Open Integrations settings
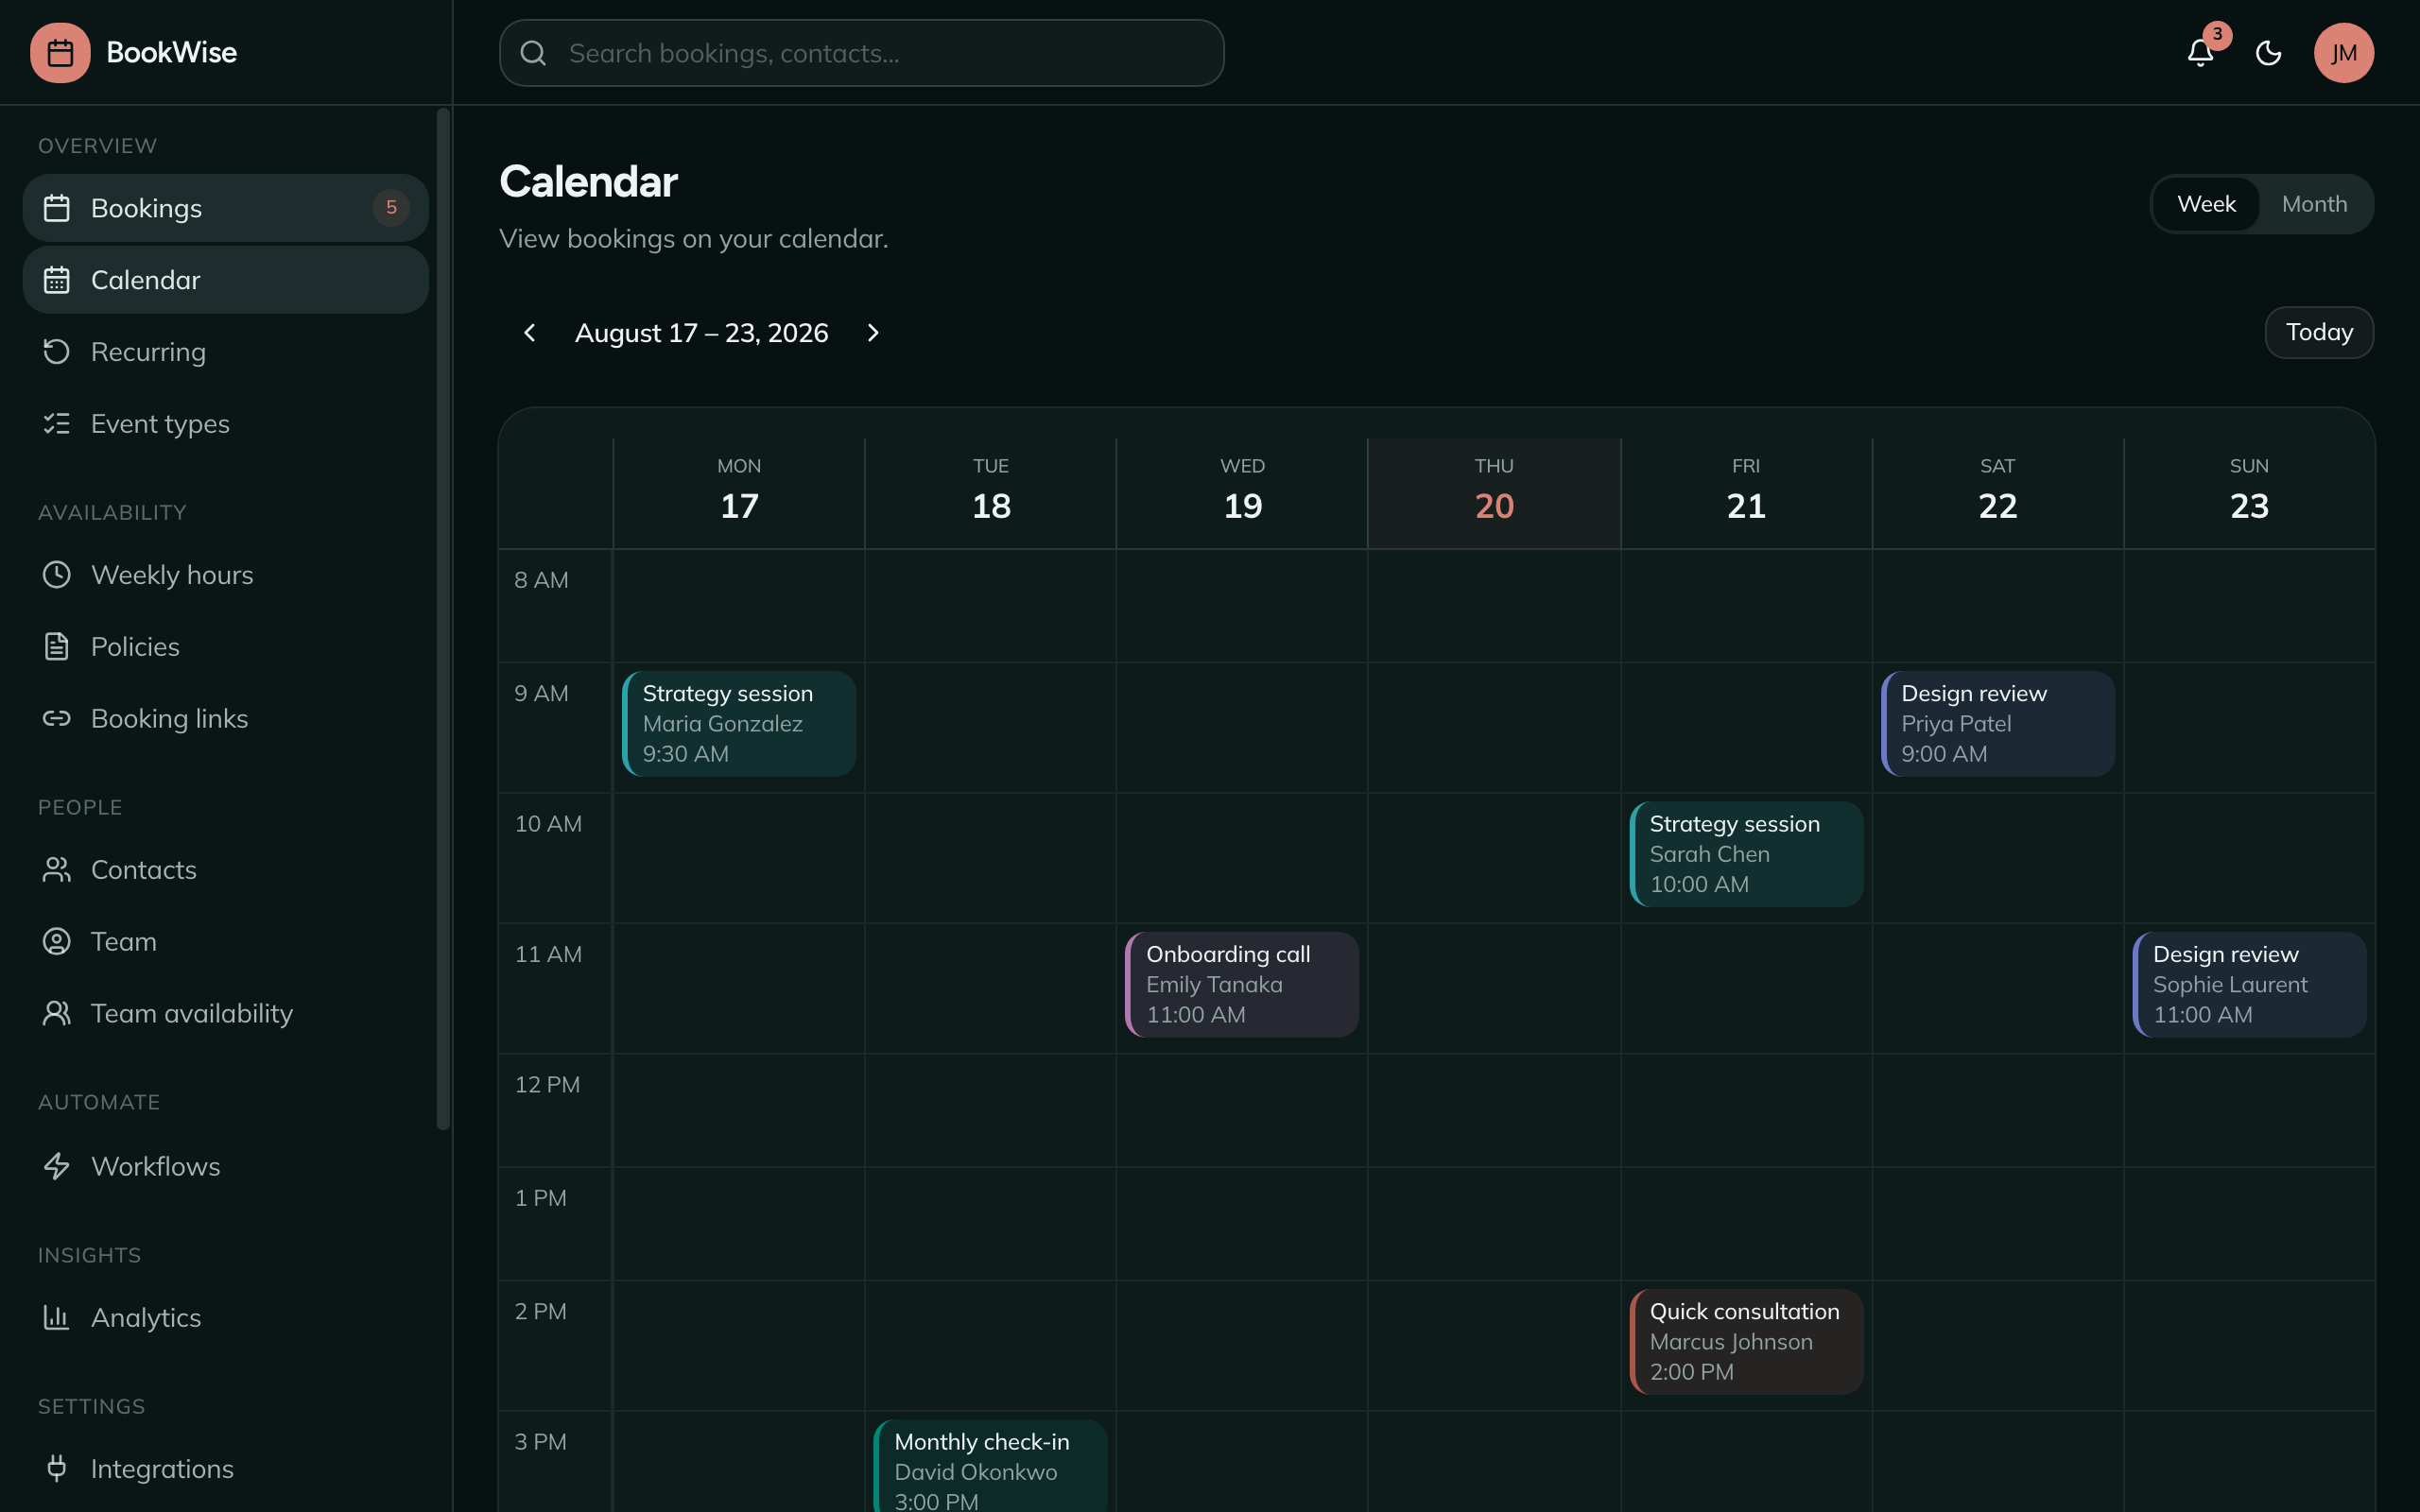This screenshot has width=2420, height=1512. coord(226,1469)
